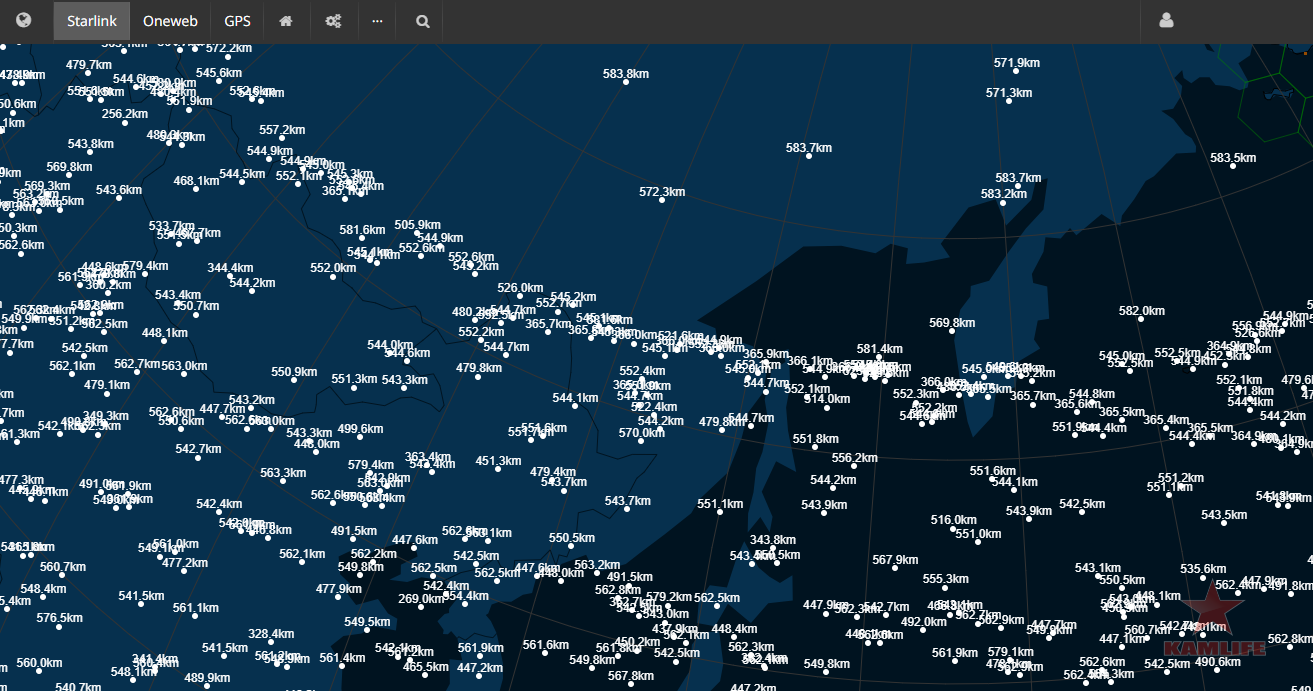Select satellite labeled 582.0km
Viewport: 1313px width, 691px height.
pos(1142,311)
